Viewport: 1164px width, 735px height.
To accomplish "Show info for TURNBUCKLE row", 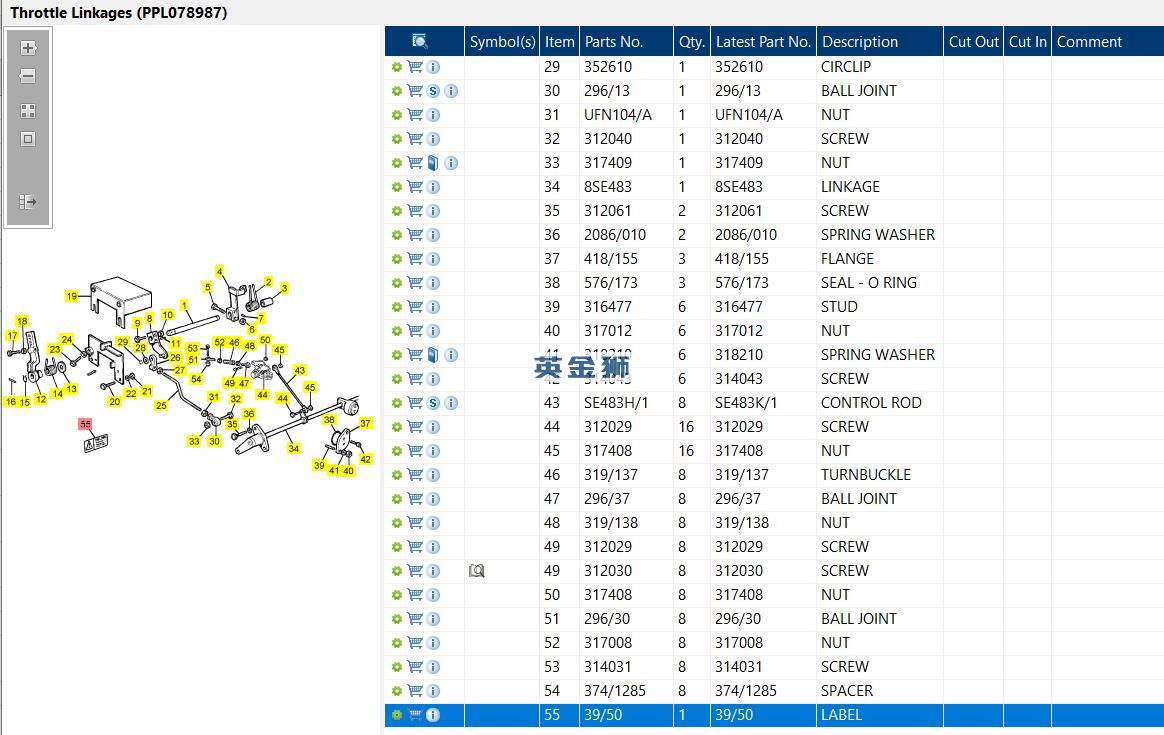I will coord(434,475).
